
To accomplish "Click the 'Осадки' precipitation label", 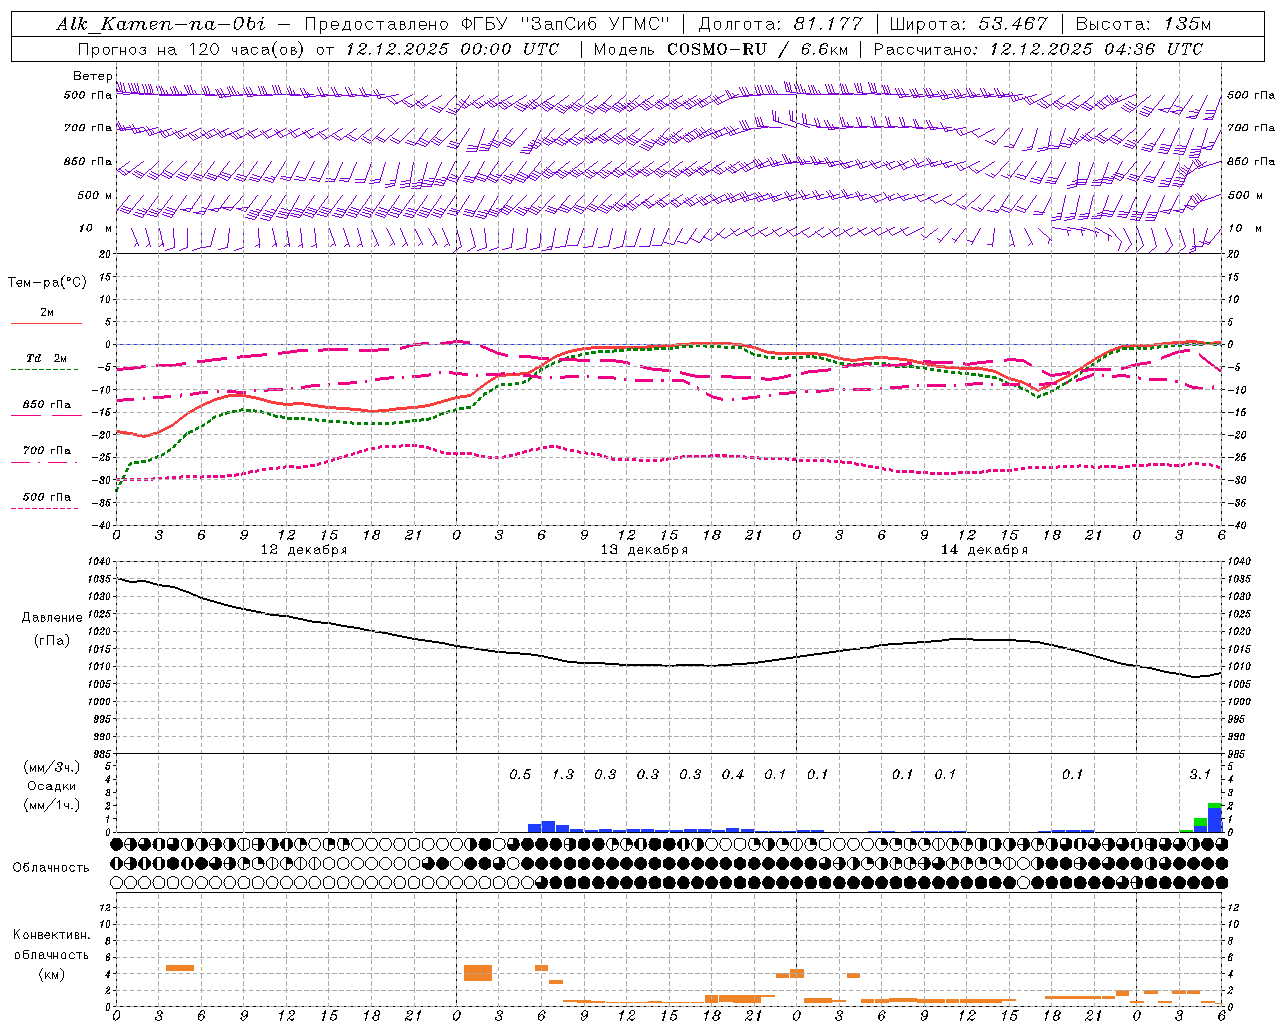I will (x=52, y=786).
